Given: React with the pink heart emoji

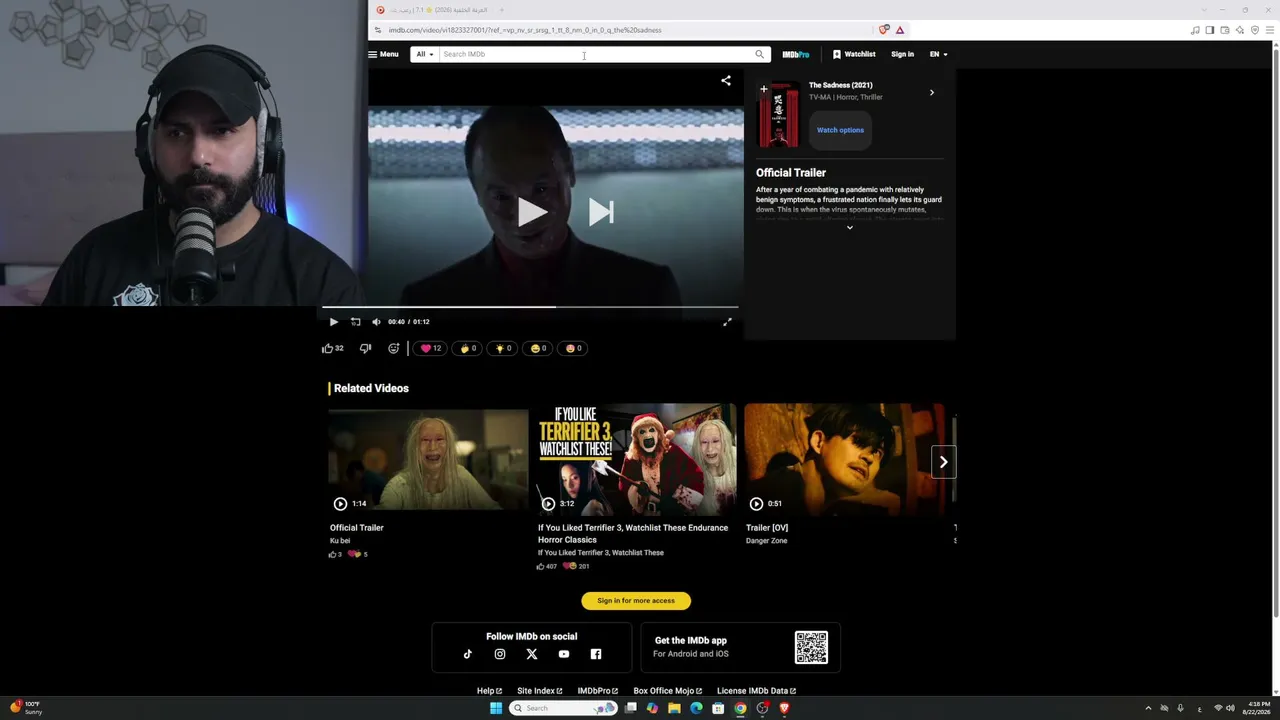Looking at the screenshot, I should [431, 348].
